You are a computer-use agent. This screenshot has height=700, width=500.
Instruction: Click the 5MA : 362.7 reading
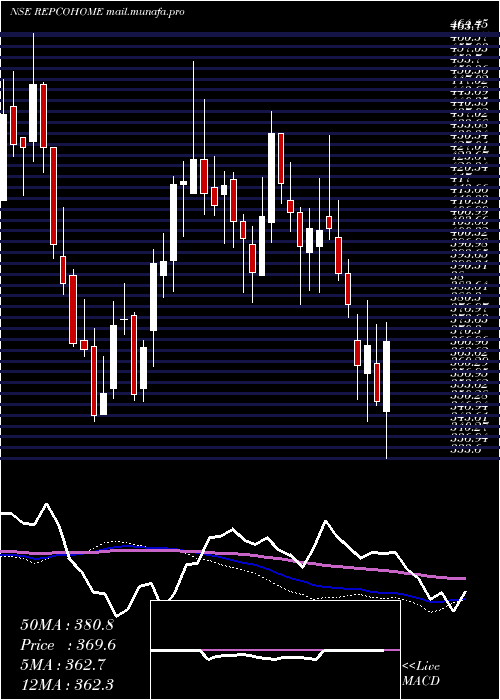63,665
